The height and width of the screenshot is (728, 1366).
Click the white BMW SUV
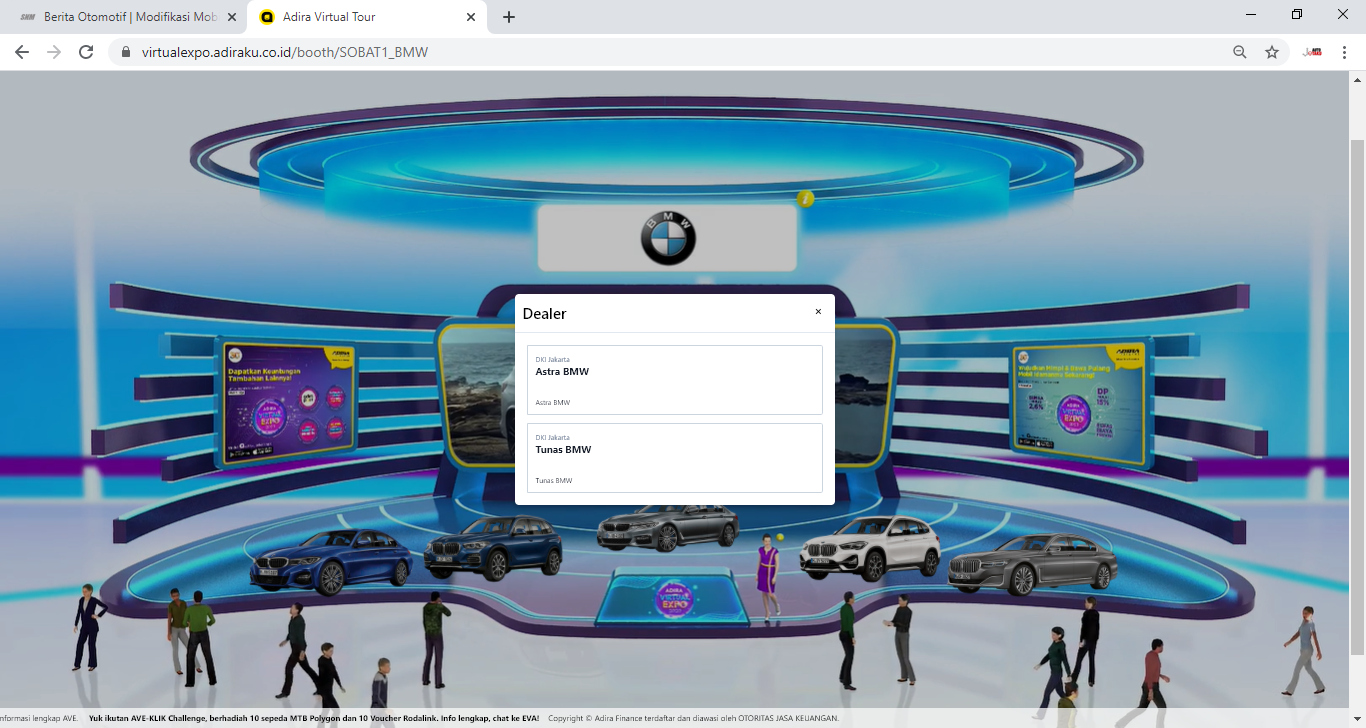click(x=870, y=548)
